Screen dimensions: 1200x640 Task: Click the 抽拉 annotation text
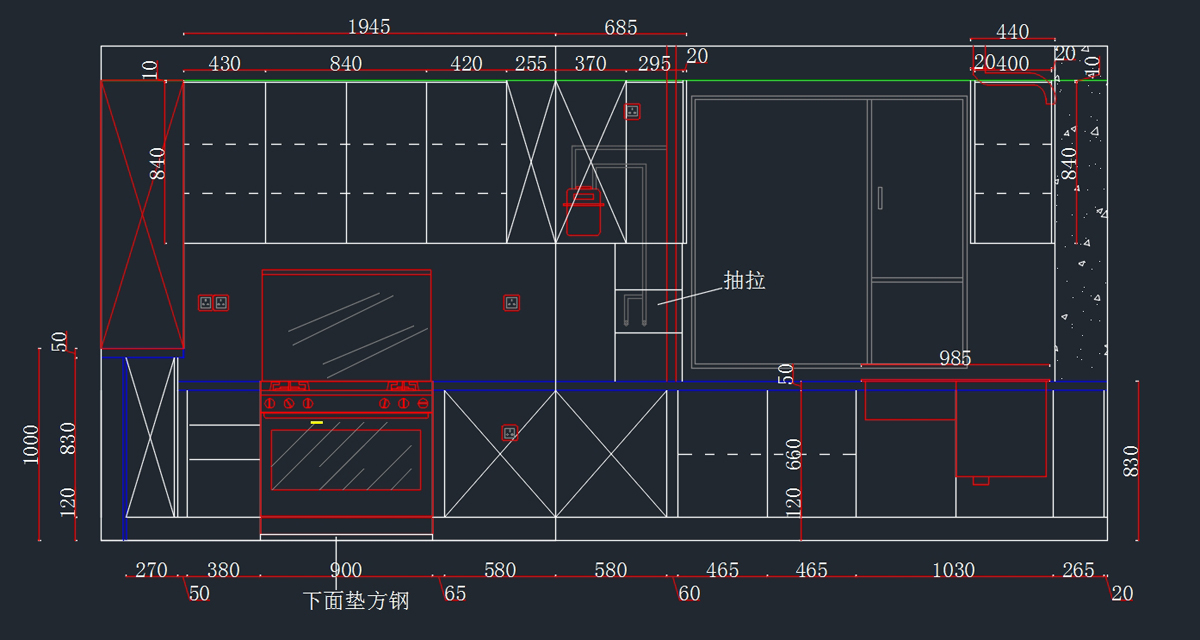click(744, 281)
